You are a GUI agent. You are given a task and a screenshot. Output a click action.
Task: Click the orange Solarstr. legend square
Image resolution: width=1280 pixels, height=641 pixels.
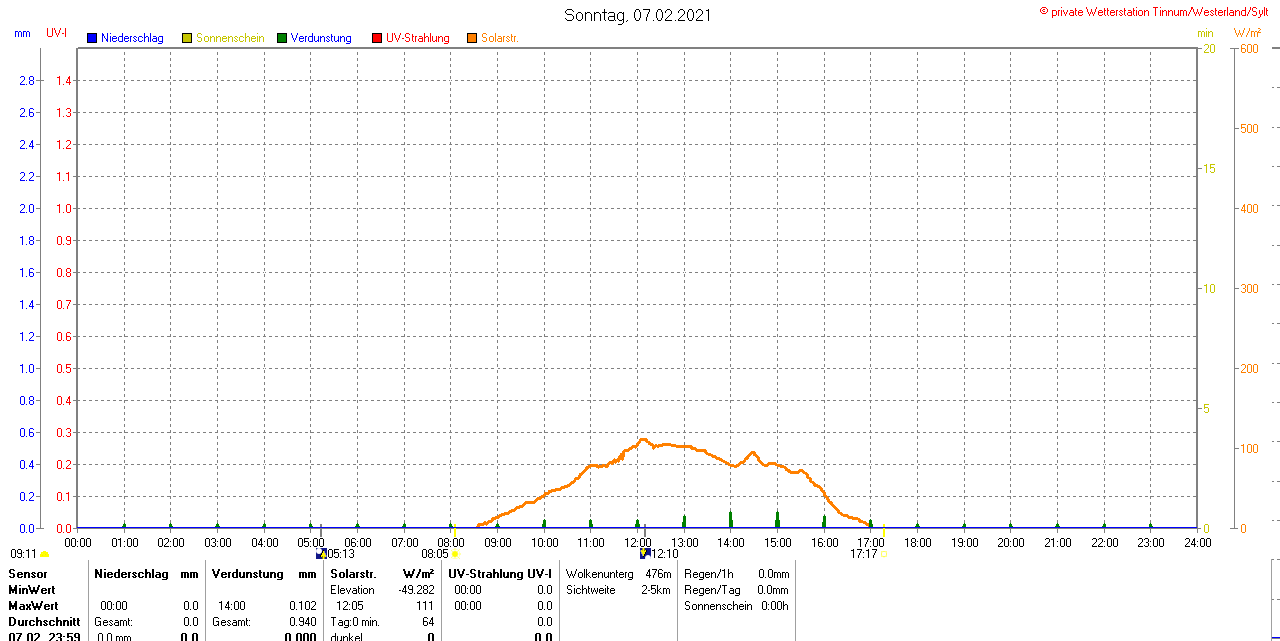(x=472, y=38)
